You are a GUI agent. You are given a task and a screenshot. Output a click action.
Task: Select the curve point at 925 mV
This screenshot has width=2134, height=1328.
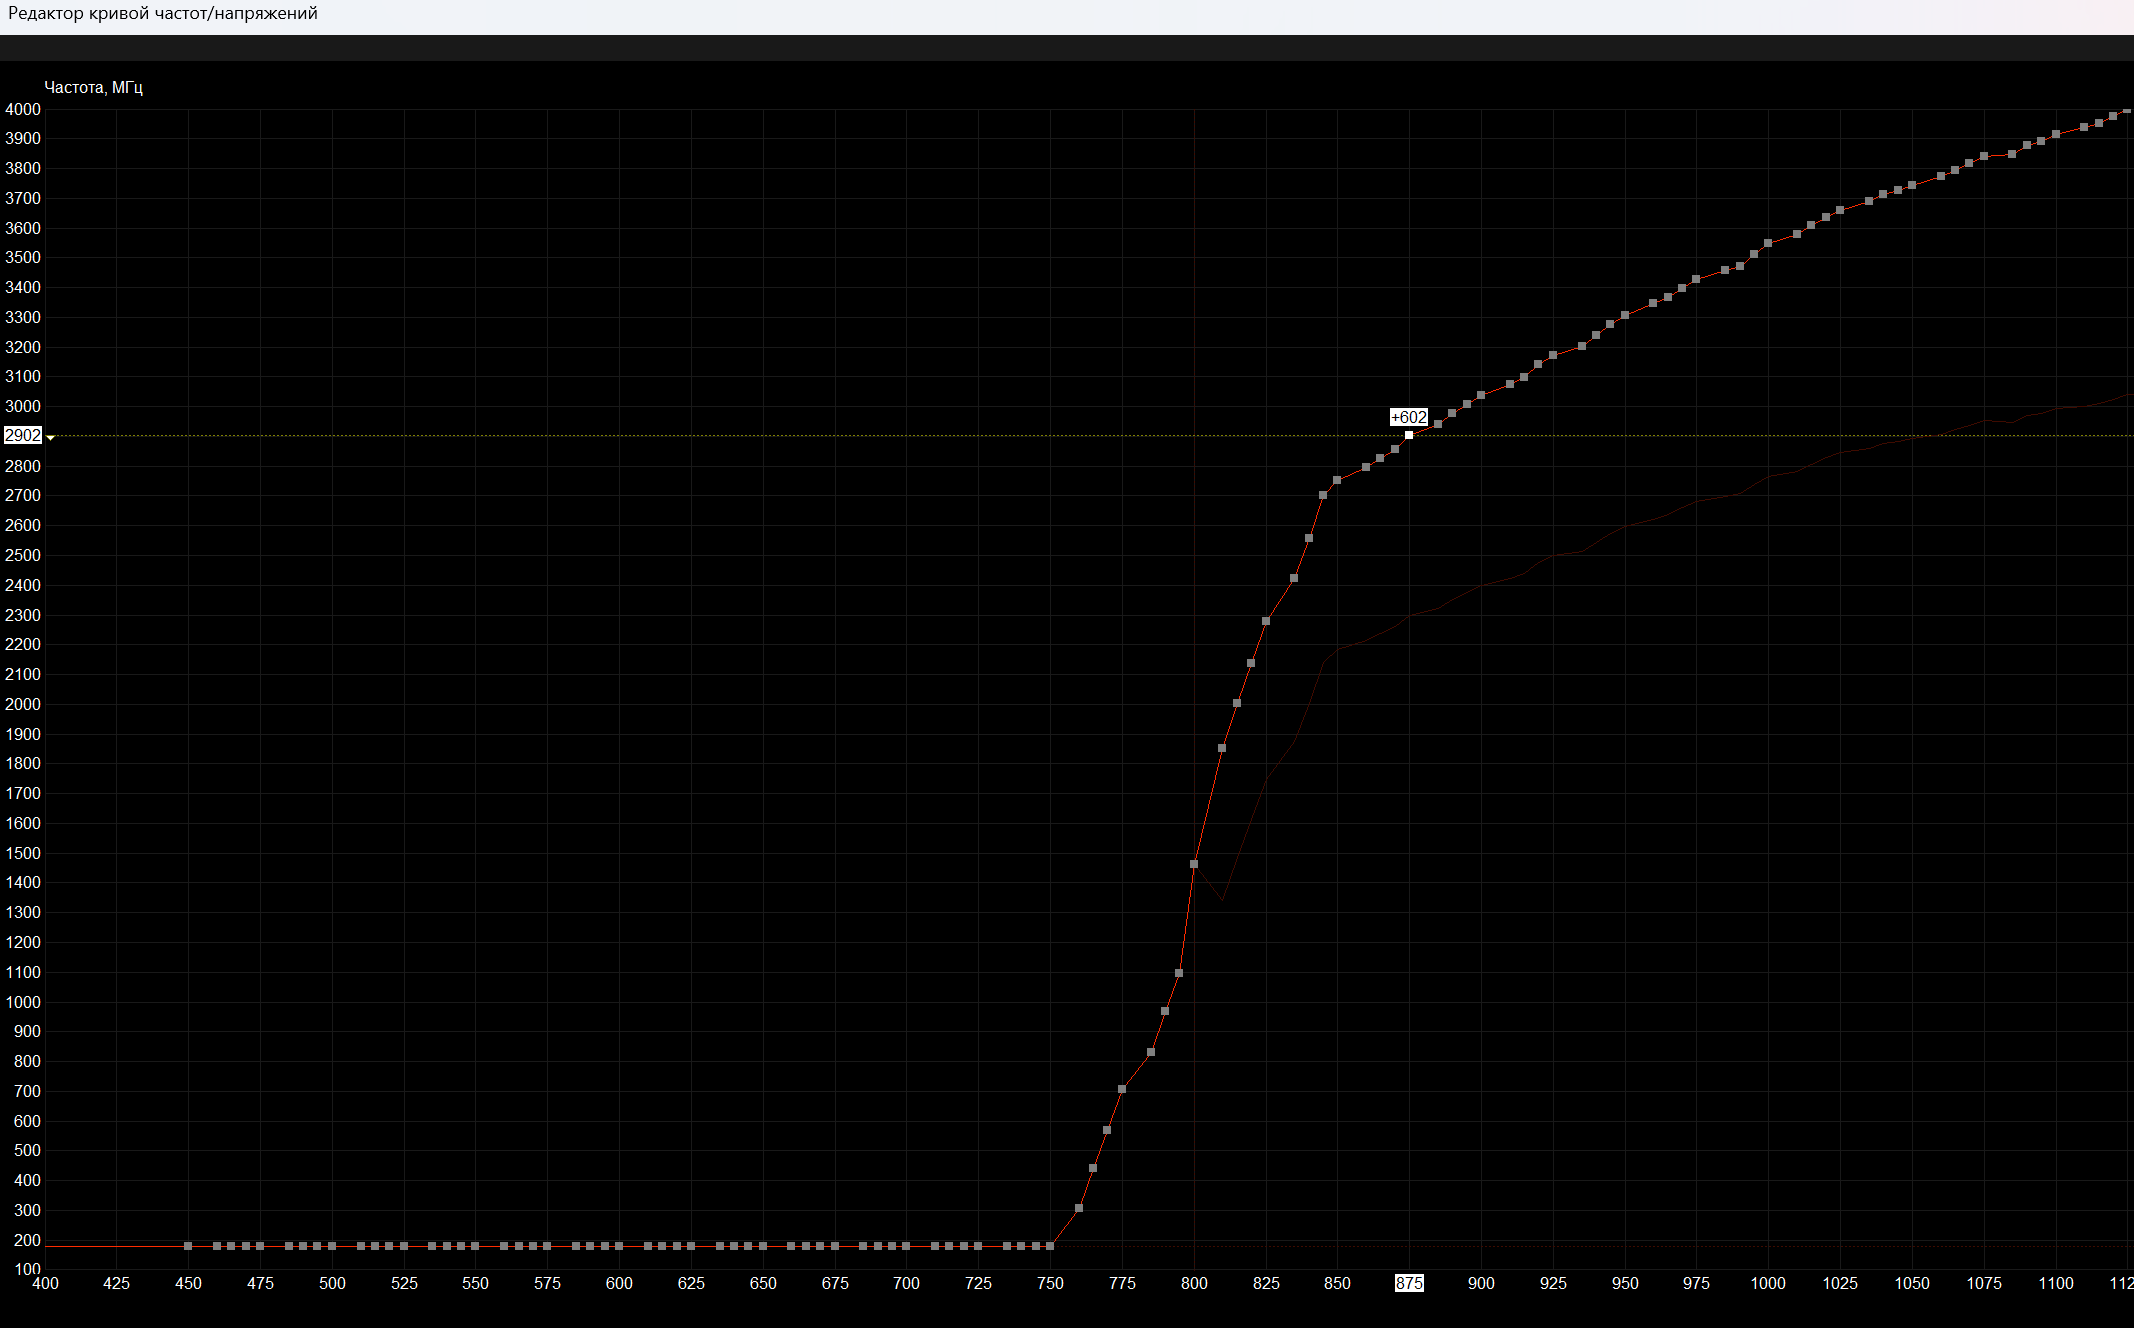[1553, 355]
